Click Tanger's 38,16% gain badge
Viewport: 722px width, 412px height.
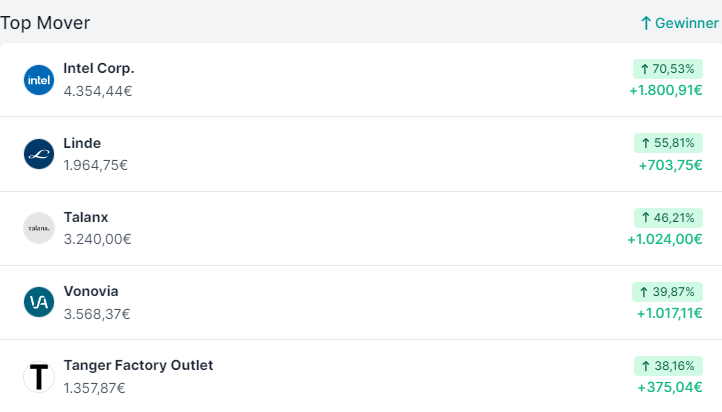coord(667,365)
